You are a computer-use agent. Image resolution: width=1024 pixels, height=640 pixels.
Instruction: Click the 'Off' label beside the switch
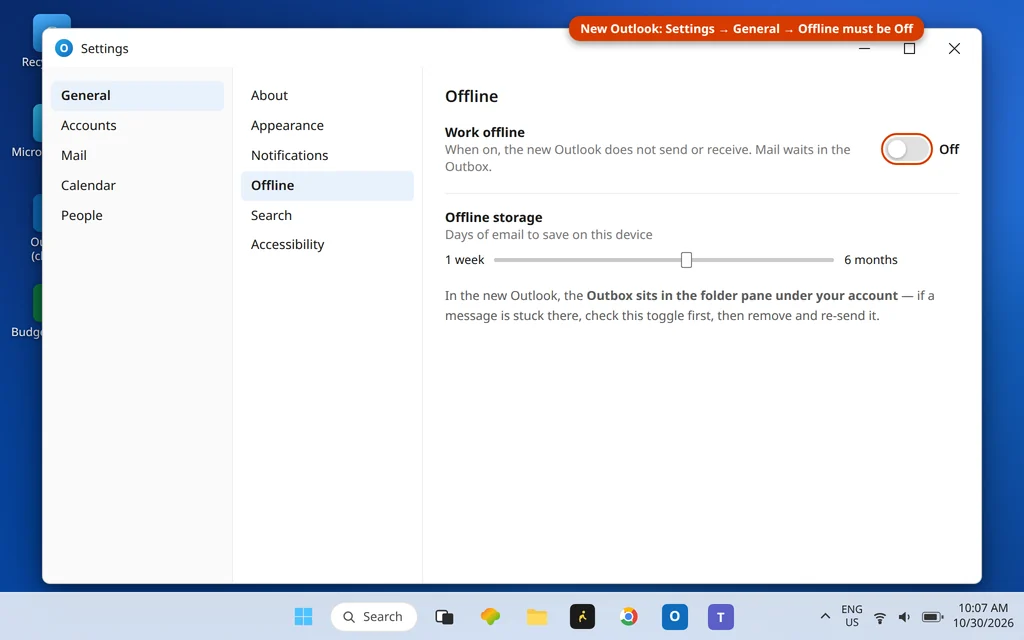click(949, 150)
